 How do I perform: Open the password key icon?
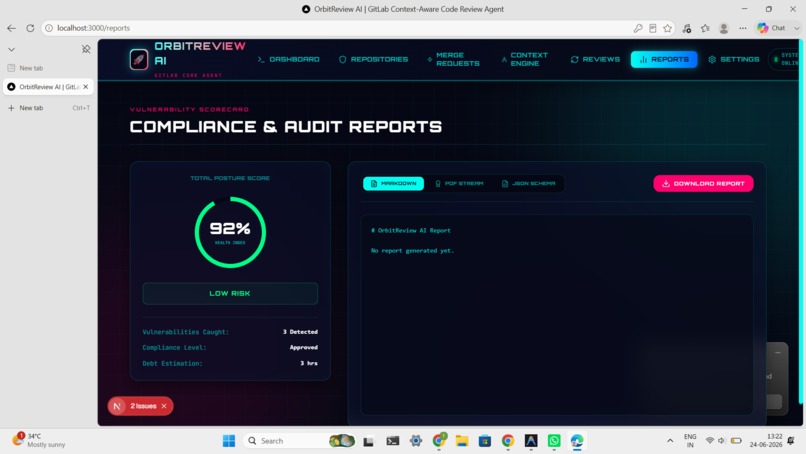[x=638, y=28]
